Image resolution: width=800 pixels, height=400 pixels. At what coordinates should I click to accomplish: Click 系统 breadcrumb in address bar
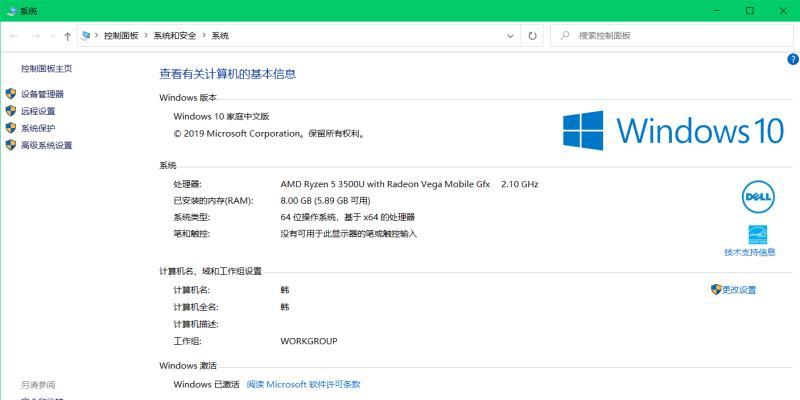click(220, 36)
